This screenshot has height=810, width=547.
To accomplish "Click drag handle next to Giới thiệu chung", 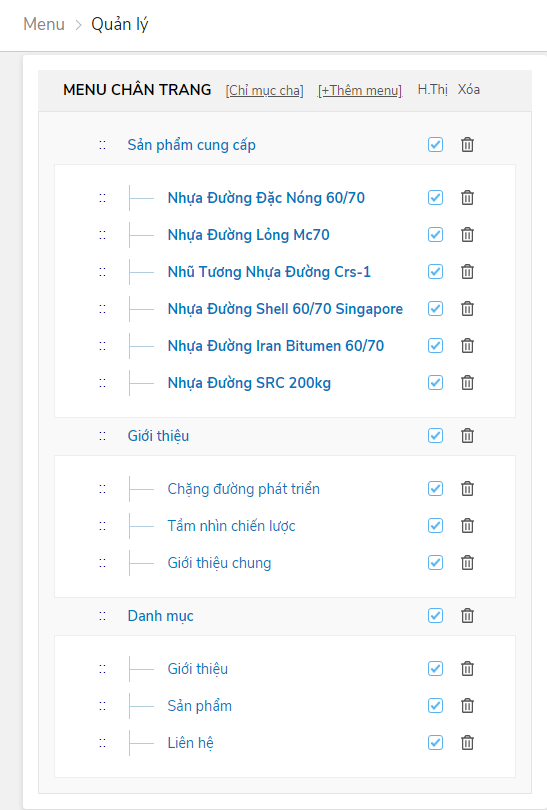I will tap(102, 563).
